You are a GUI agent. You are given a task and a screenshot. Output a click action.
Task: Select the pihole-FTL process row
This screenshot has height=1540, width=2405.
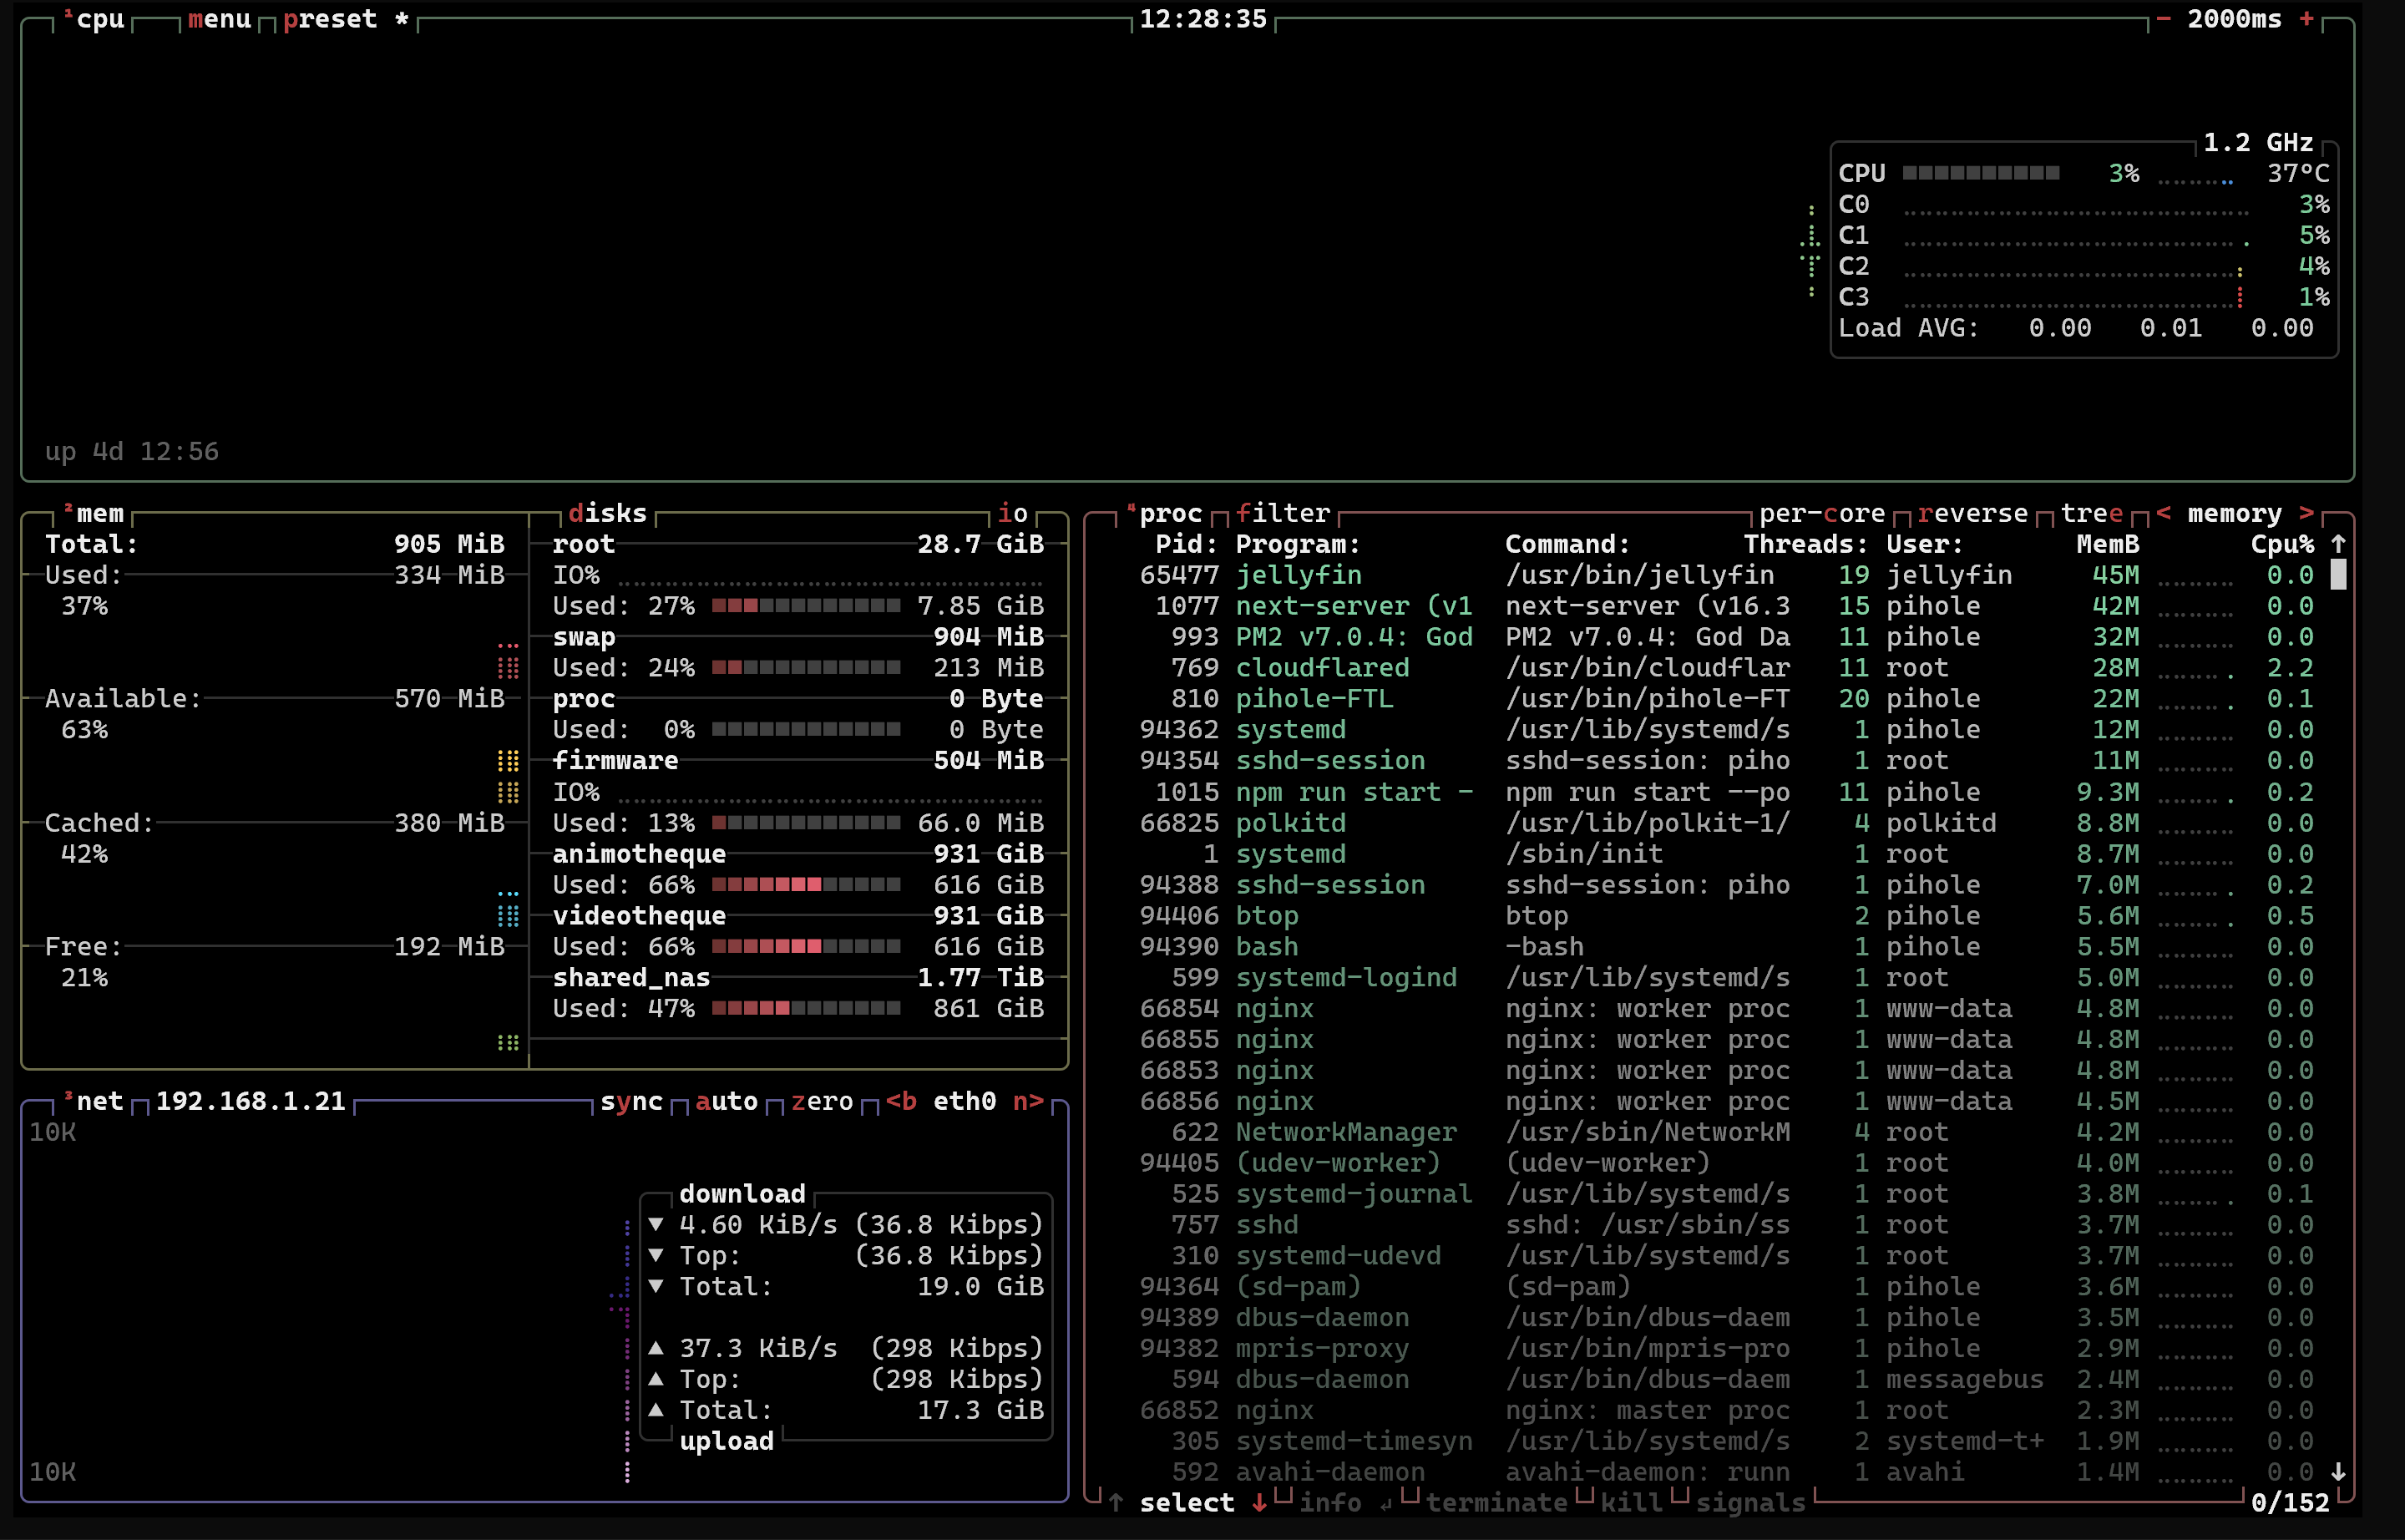pos(1726,699)
